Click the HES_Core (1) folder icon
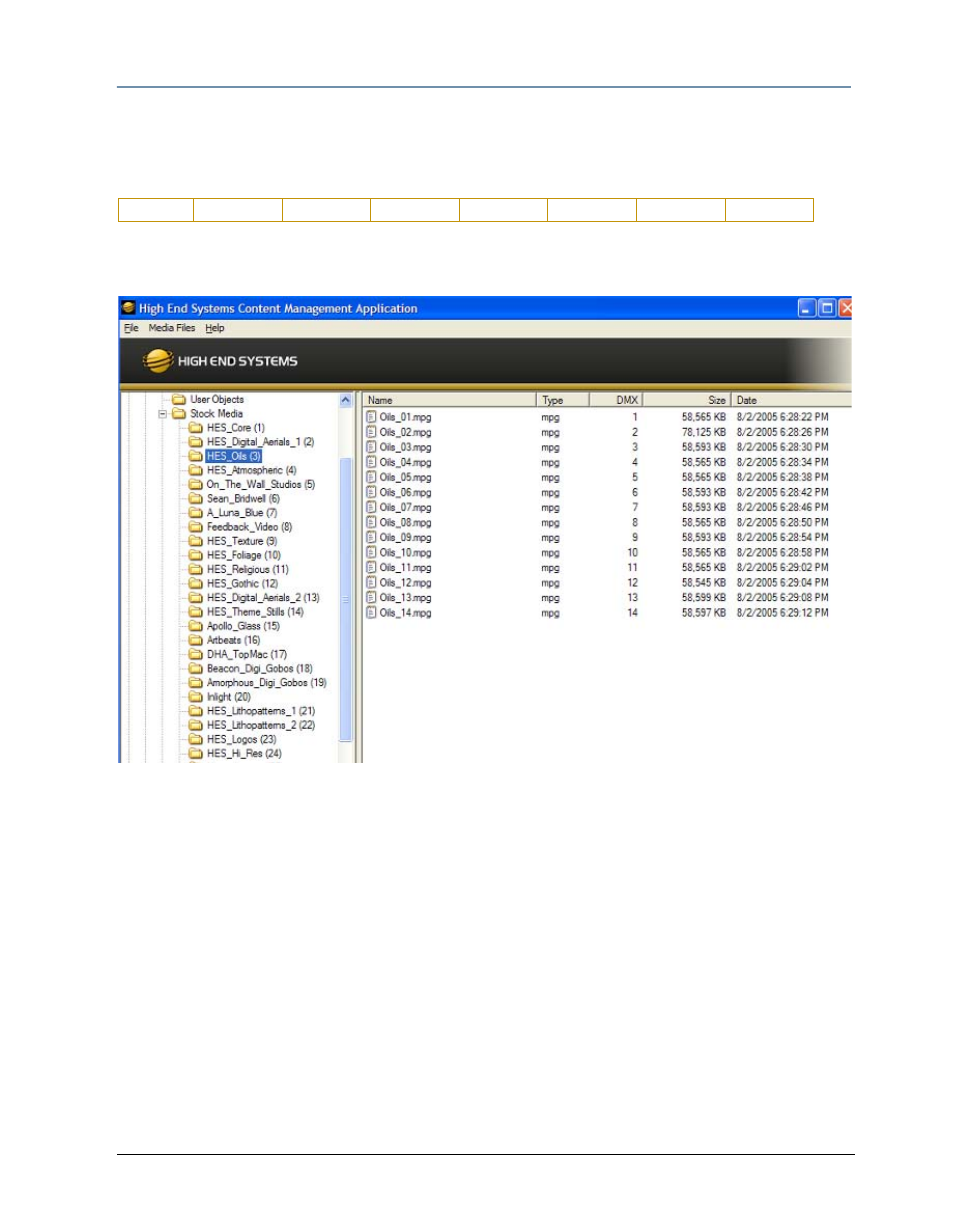Viewport: 954px width, 1227px height. tap(196, 427)
